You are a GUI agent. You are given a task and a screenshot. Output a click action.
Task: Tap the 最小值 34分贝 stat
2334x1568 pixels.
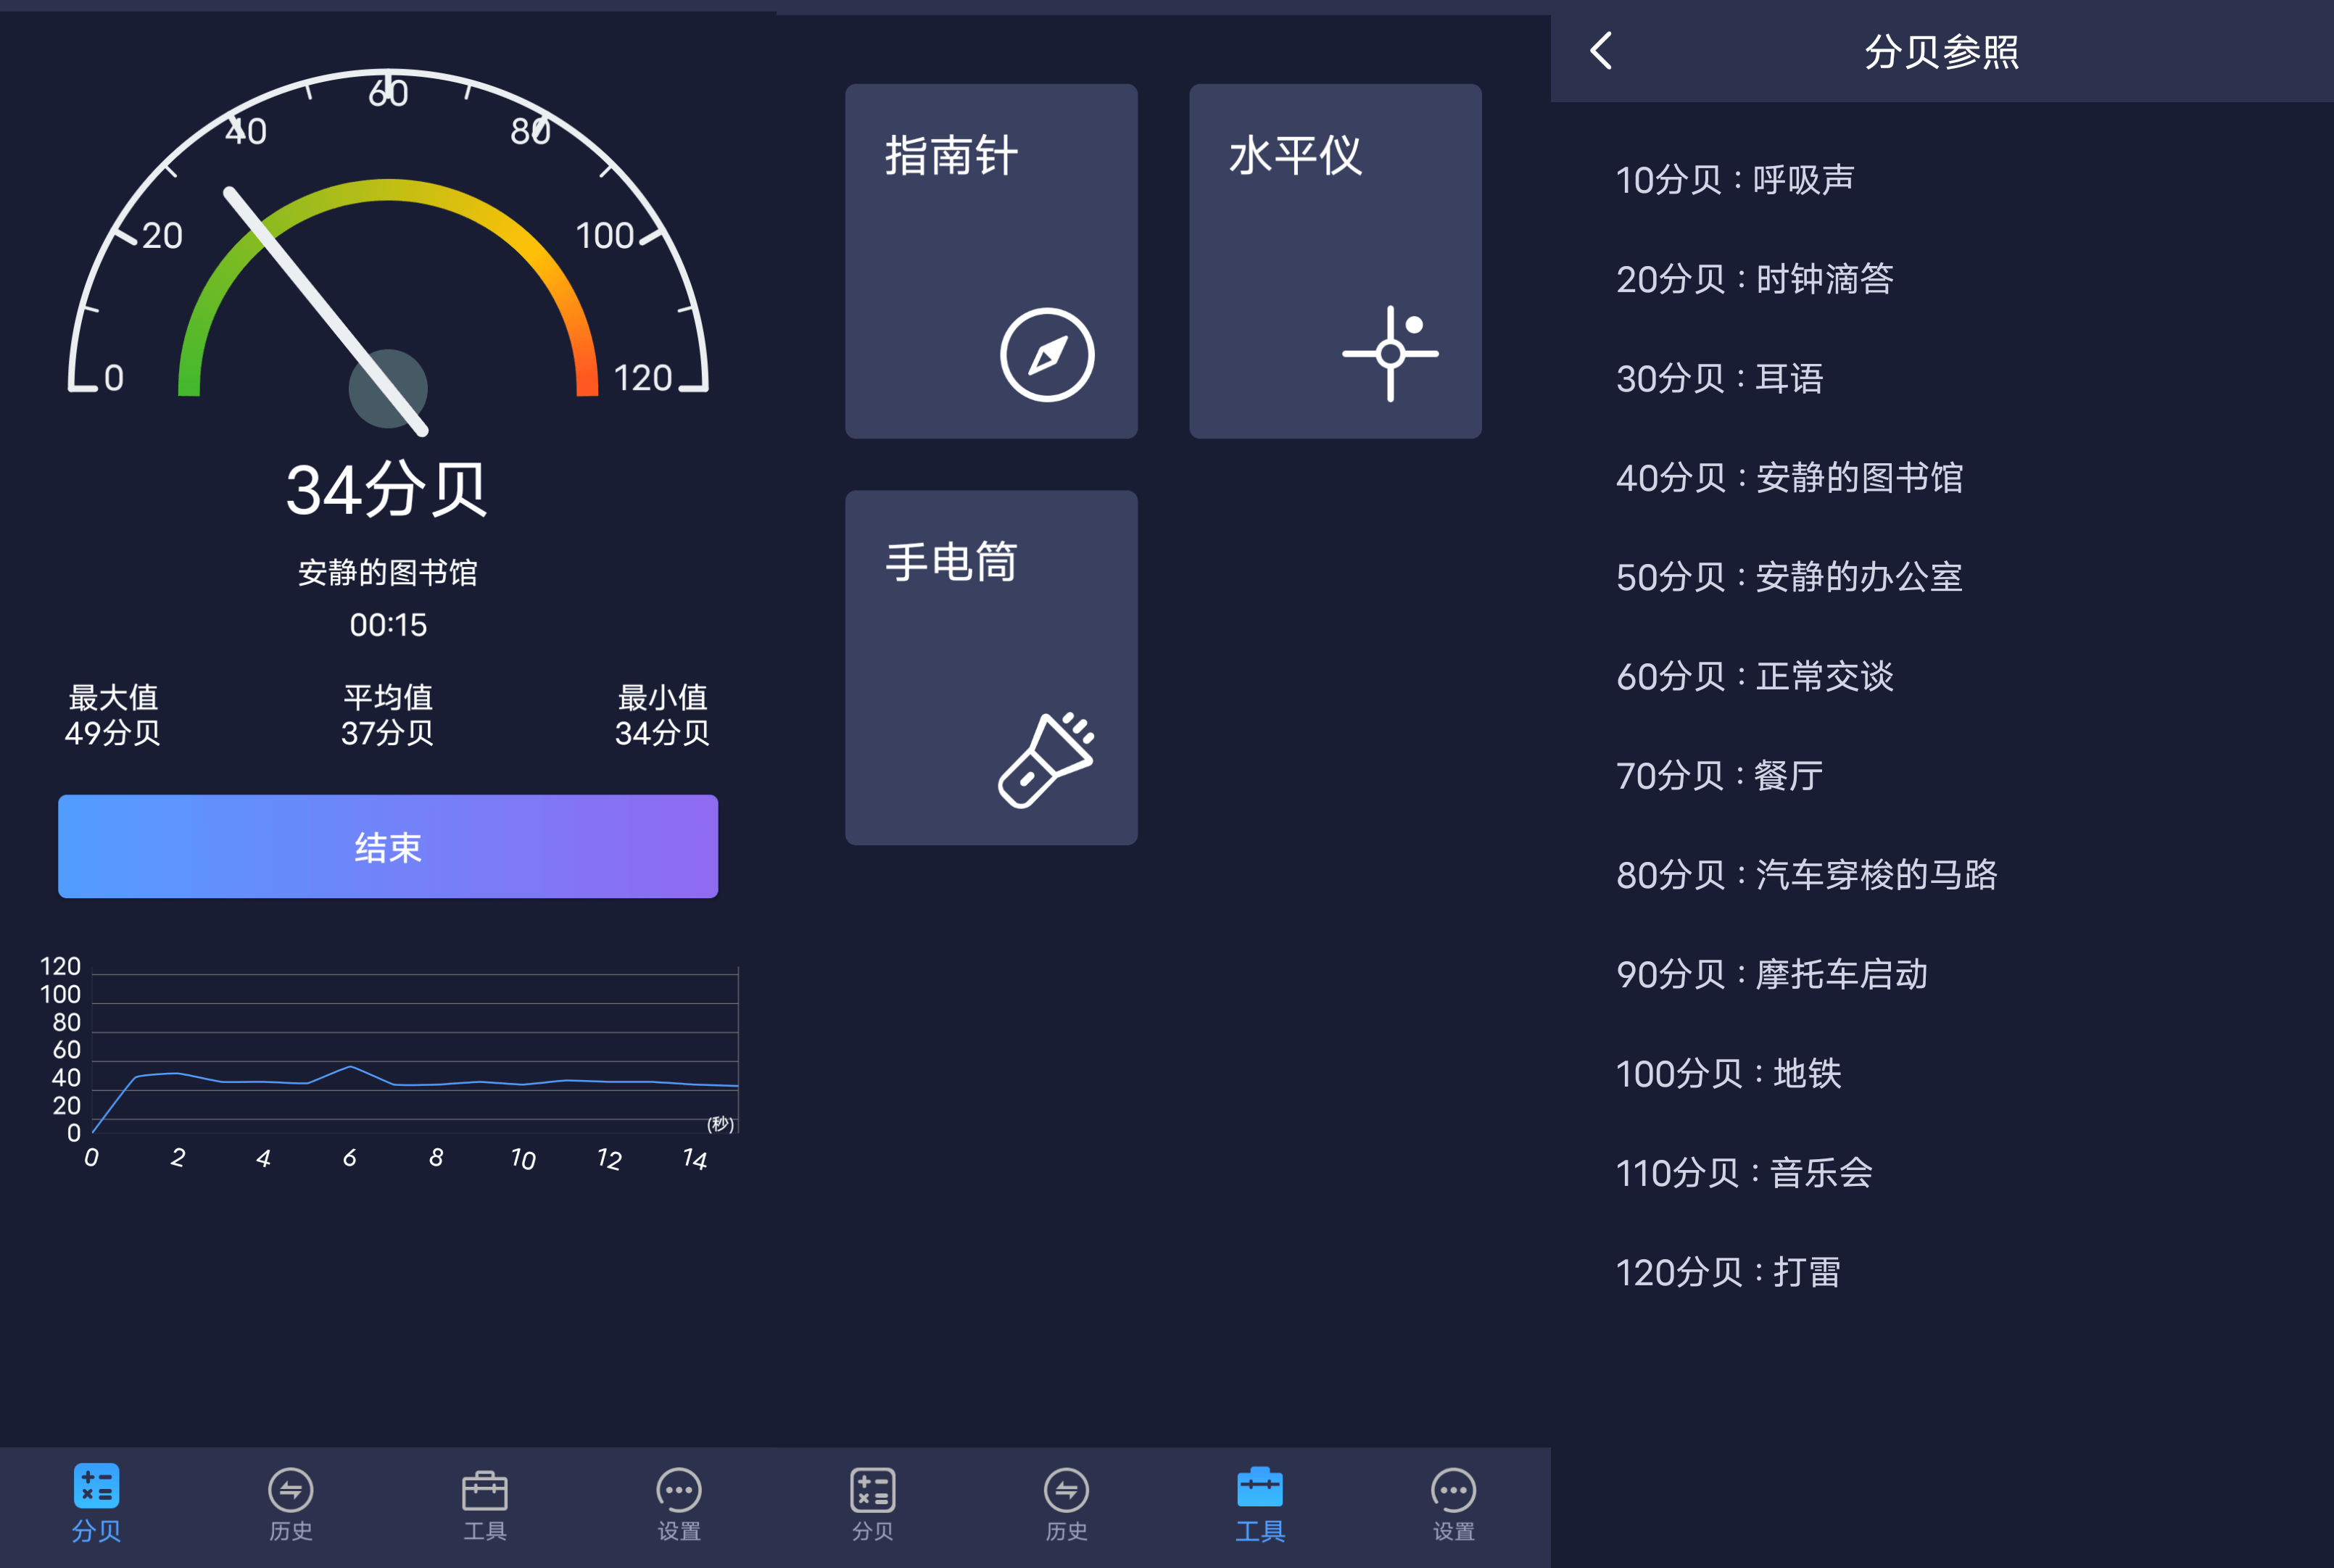tap(662, 715)
